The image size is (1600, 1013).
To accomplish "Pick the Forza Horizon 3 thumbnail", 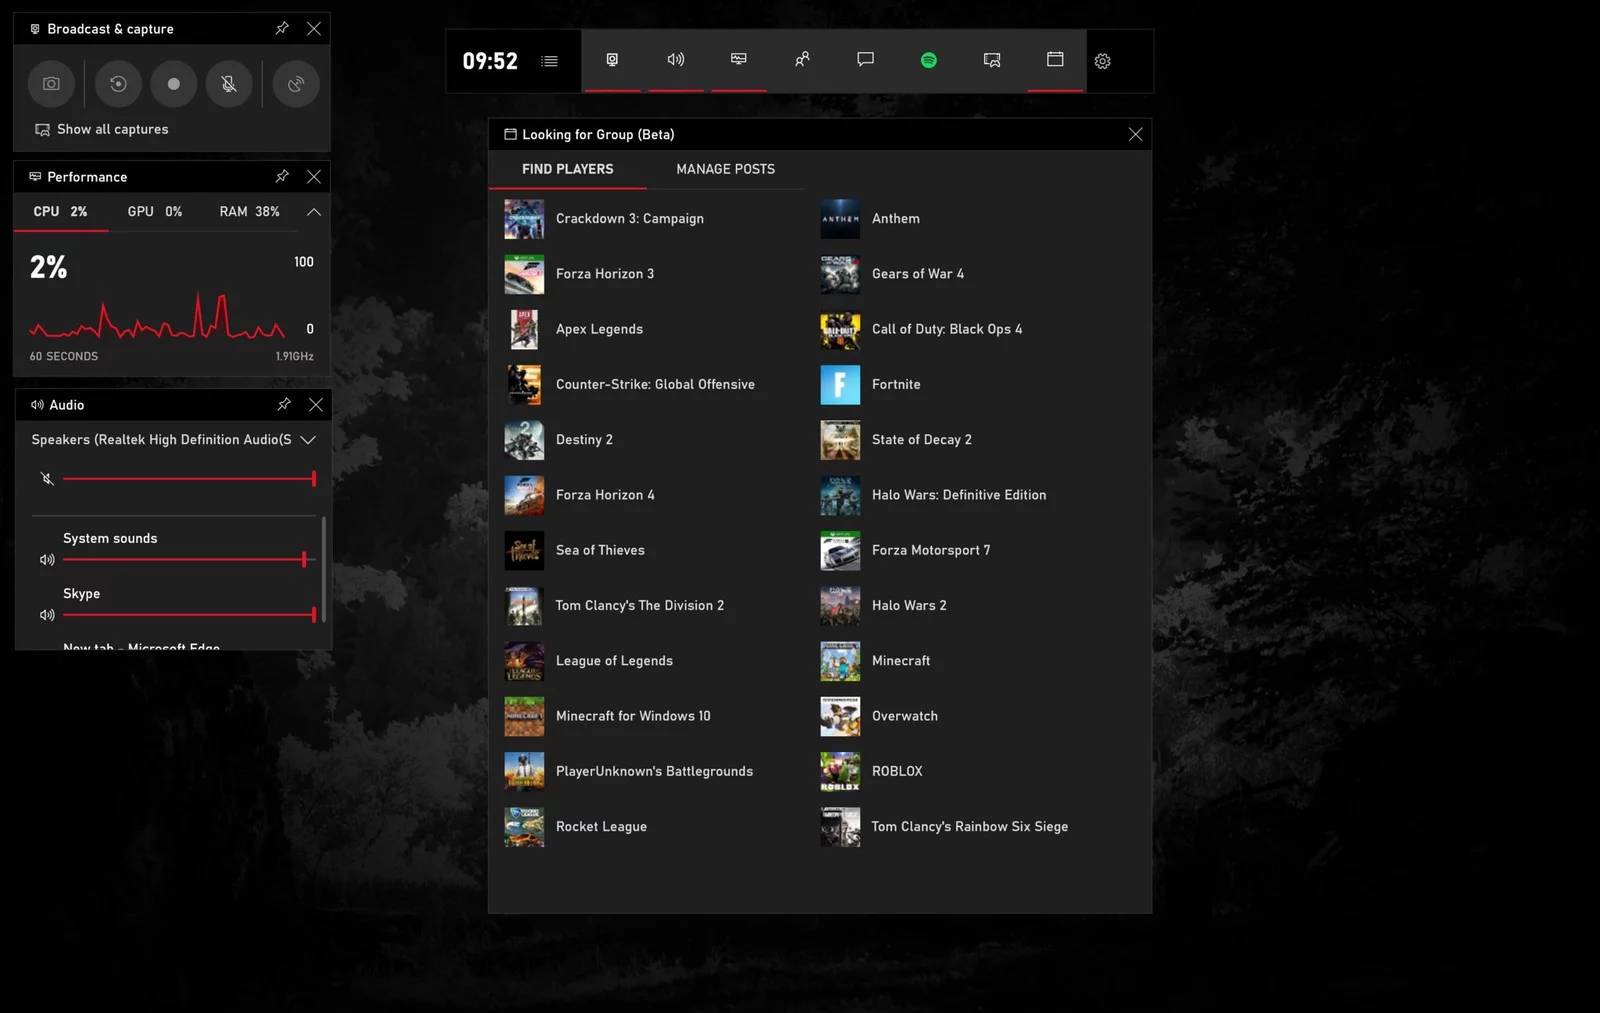I will pos(524,274).
